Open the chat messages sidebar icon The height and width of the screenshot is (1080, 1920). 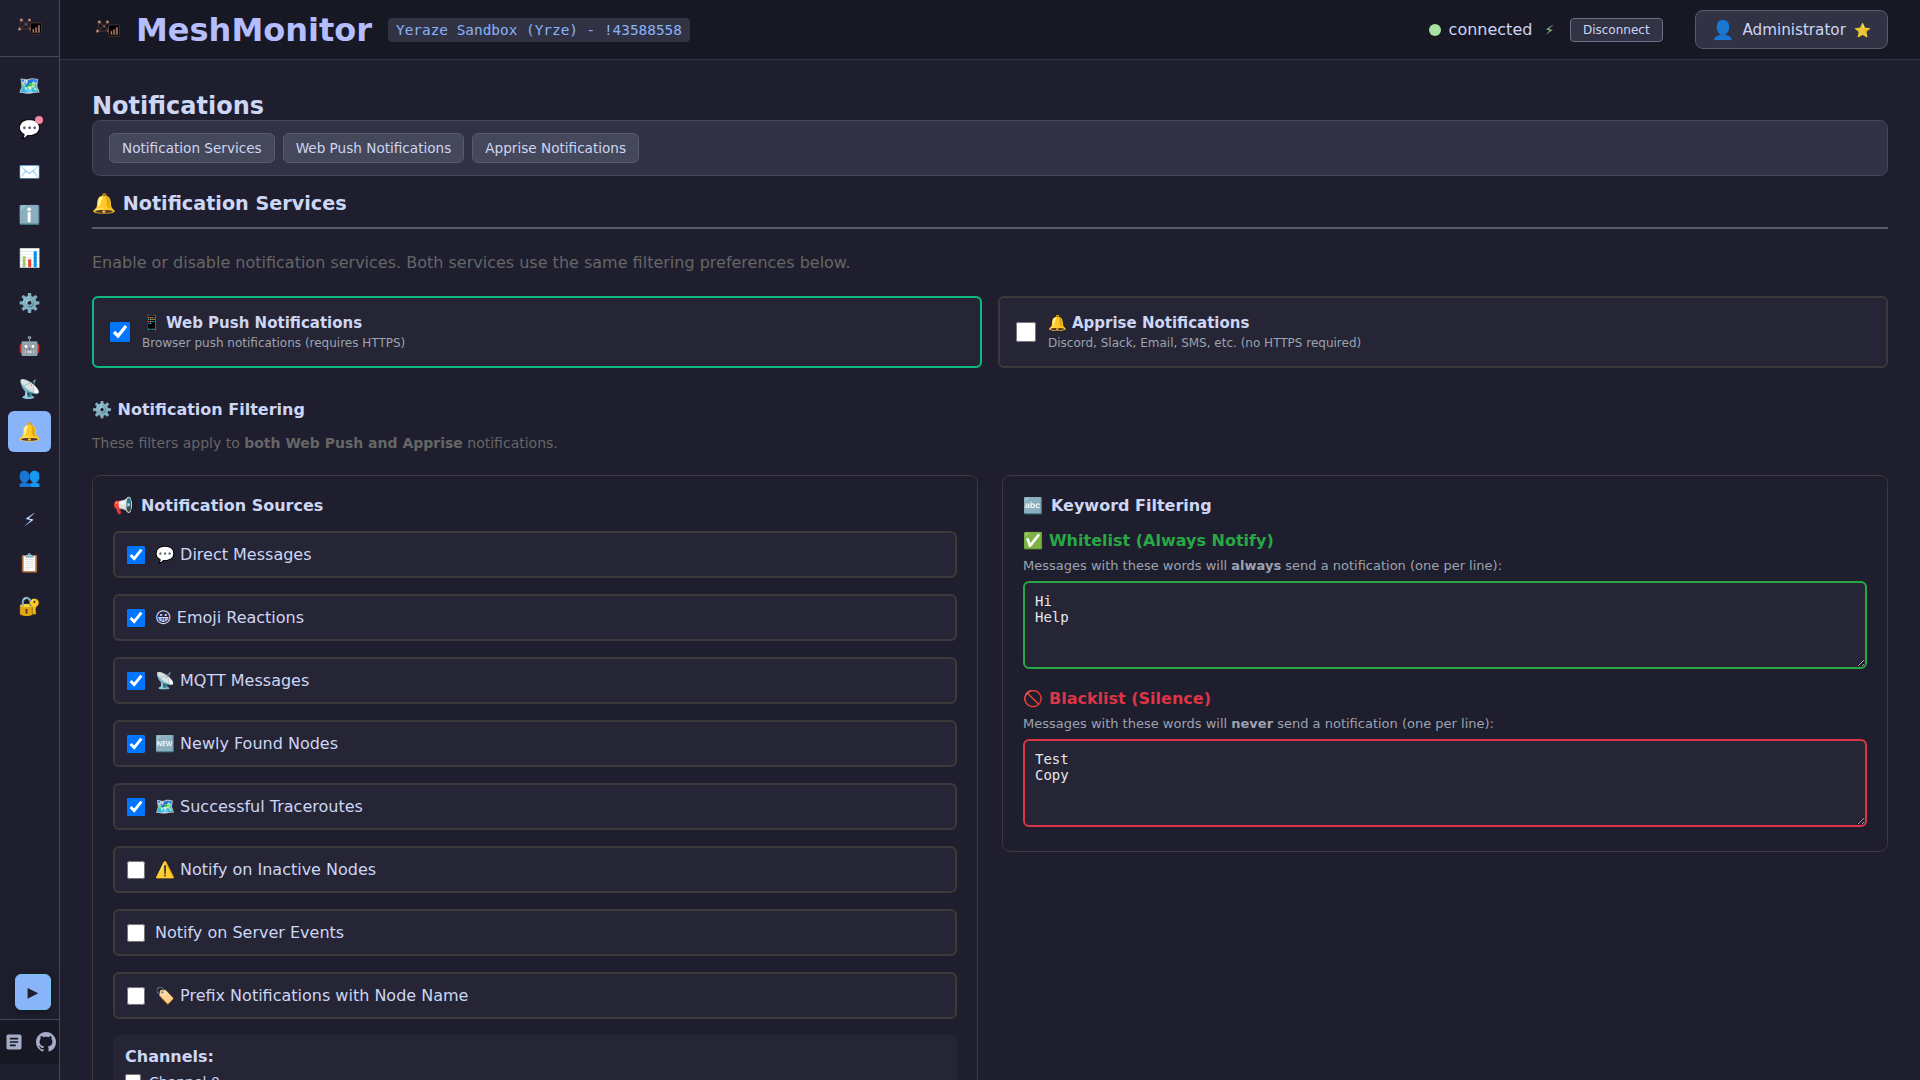click(x=29, y=129)
